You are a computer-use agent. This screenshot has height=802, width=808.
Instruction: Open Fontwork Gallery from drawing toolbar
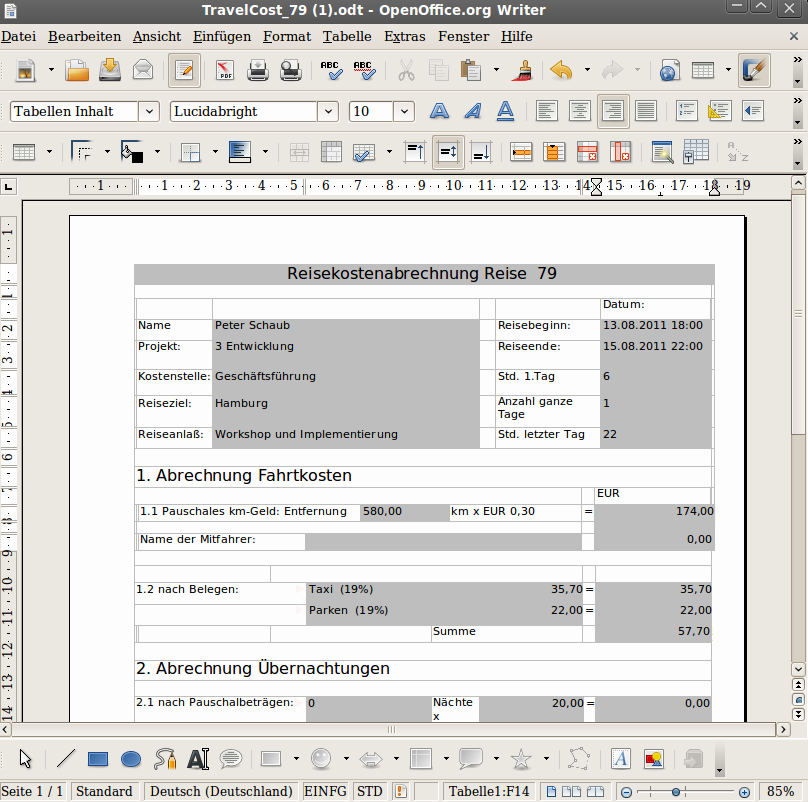click(x=620, y=759)
